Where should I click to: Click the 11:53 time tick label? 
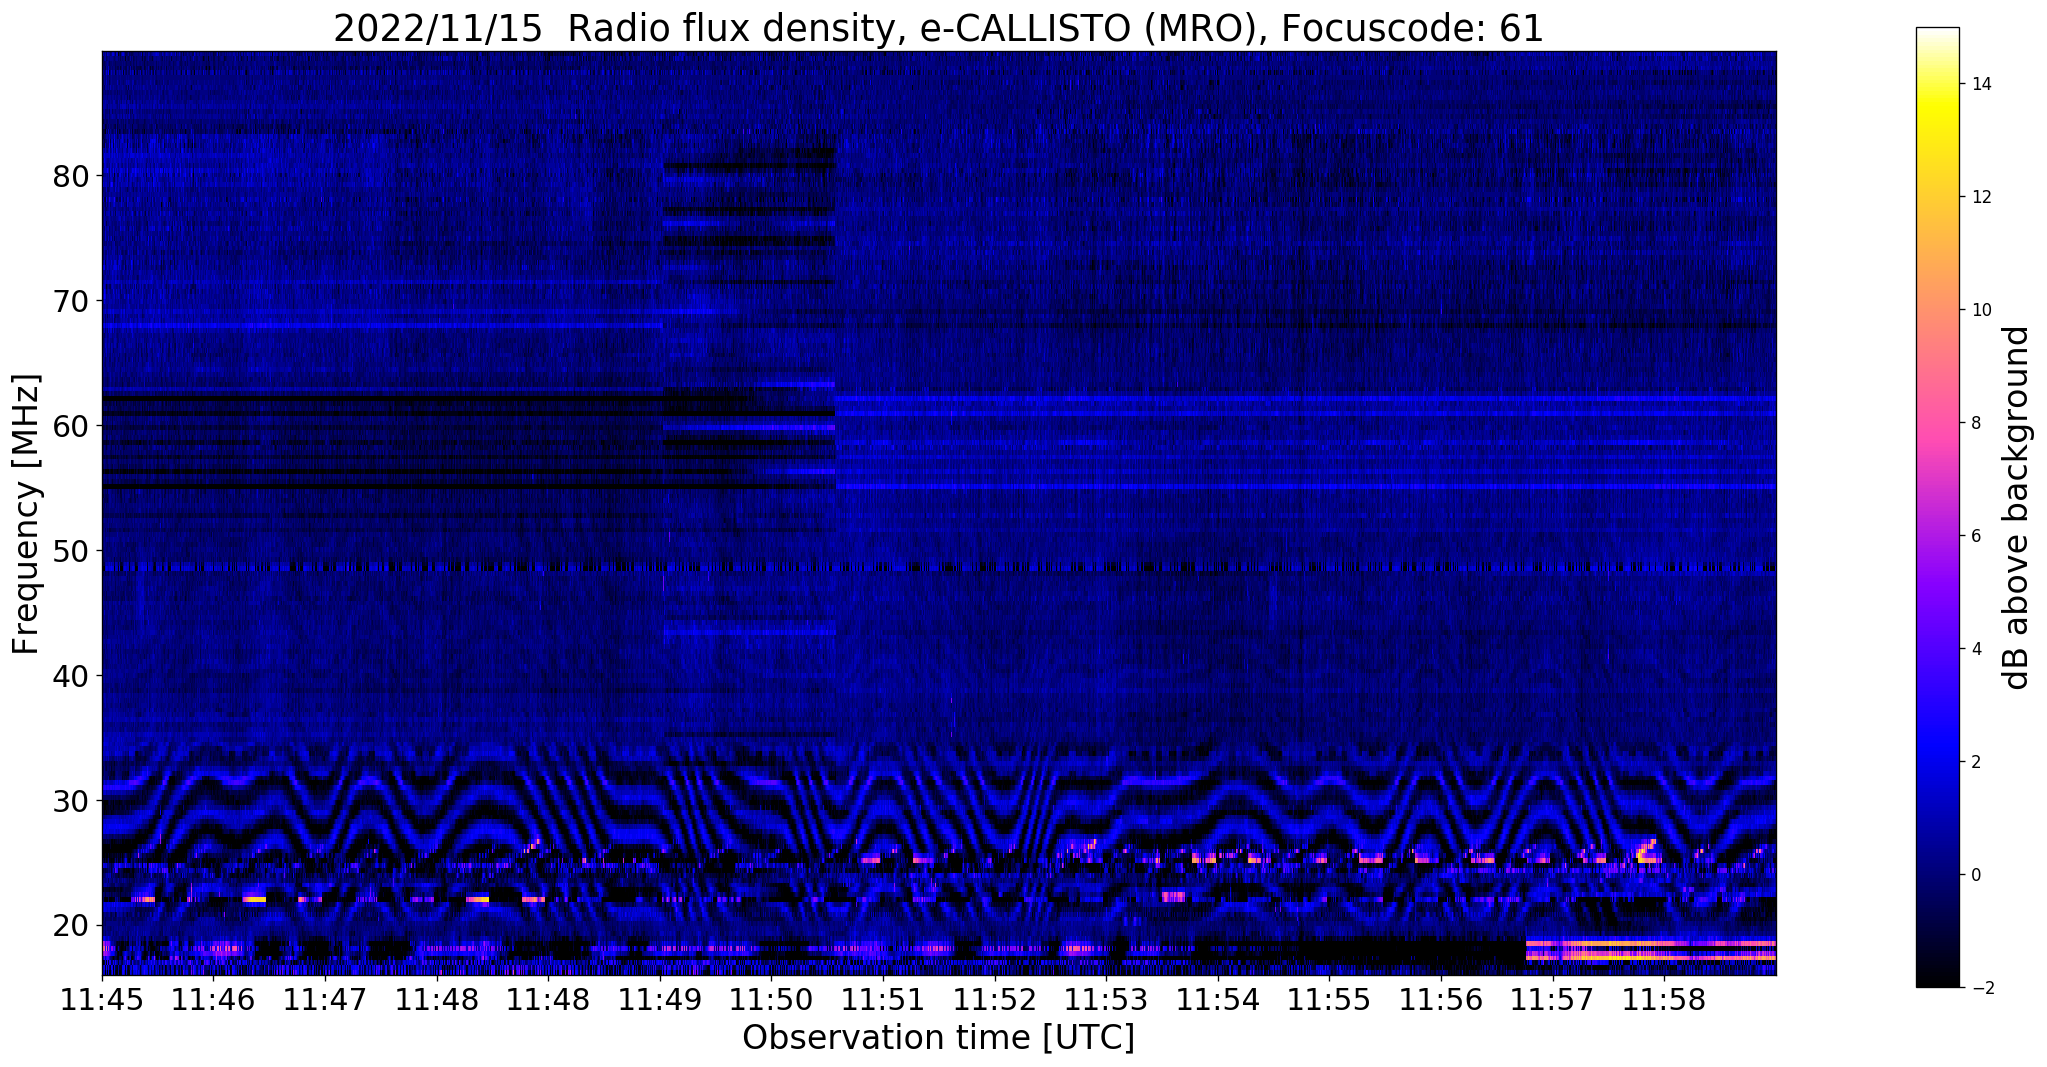(x=1106, y=1000)
